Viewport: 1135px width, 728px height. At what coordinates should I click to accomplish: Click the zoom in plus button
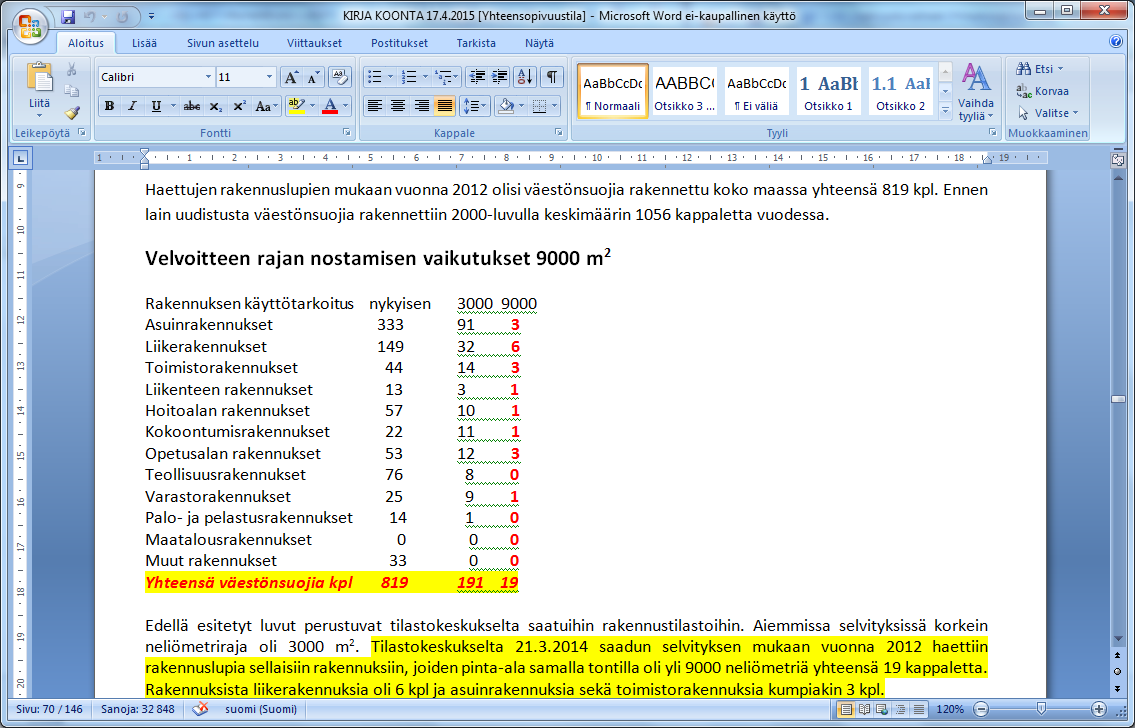click(1099, 709)
